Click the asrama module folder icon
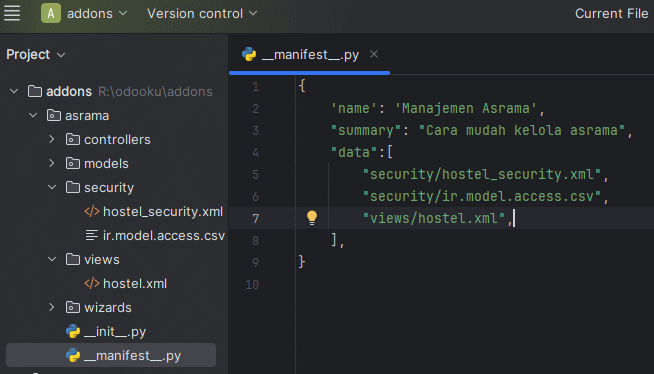 53,115
